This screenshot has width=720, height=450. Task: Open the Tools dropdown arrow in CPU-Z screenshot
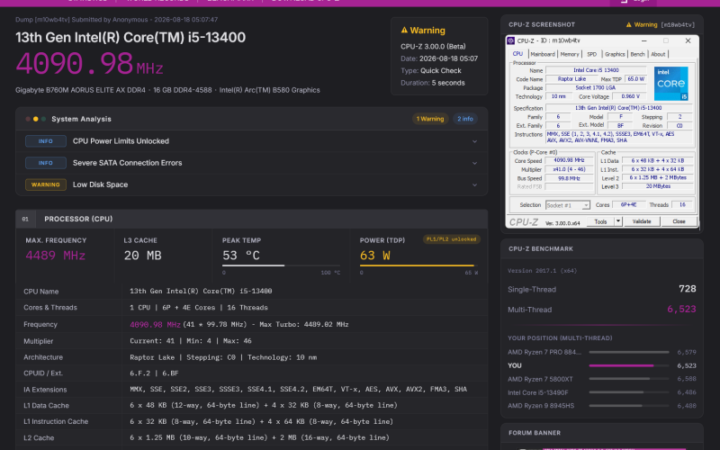[x=618, y=221]
